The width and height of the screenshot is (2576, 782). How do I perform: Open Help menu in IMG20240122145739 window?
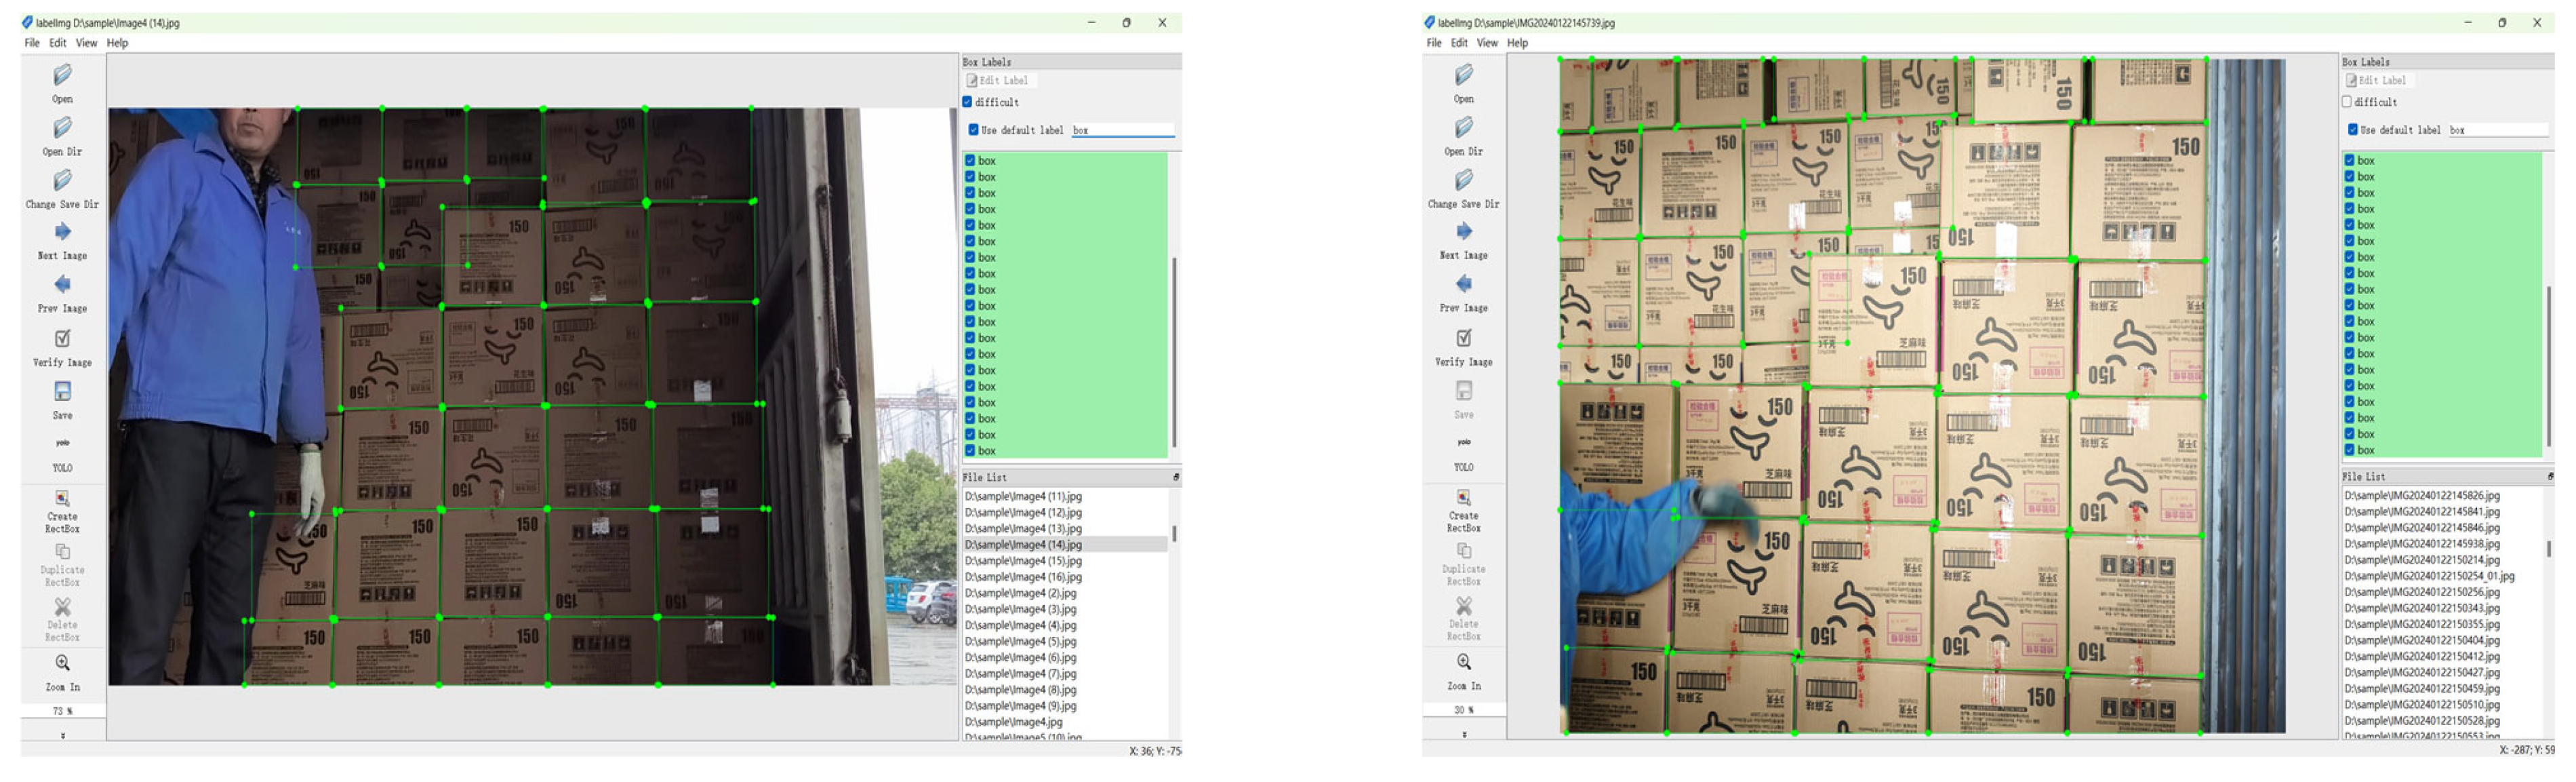[1518, 43]
